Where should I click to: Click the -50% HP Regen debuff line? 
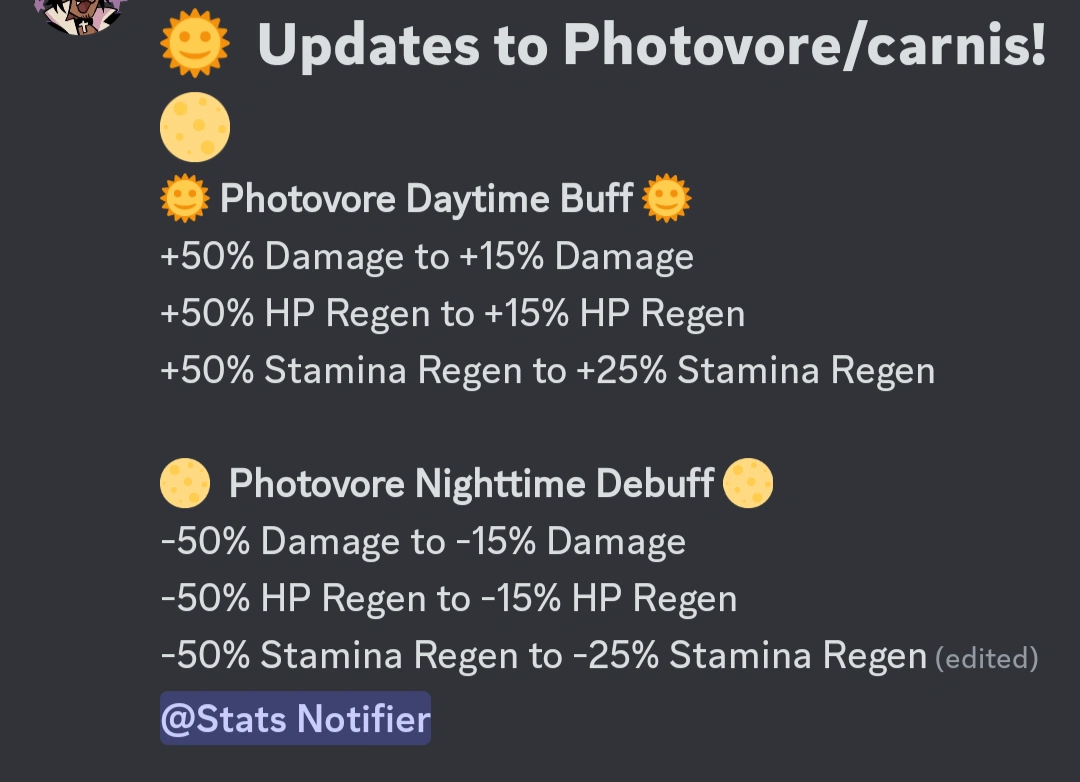[448, 598]
